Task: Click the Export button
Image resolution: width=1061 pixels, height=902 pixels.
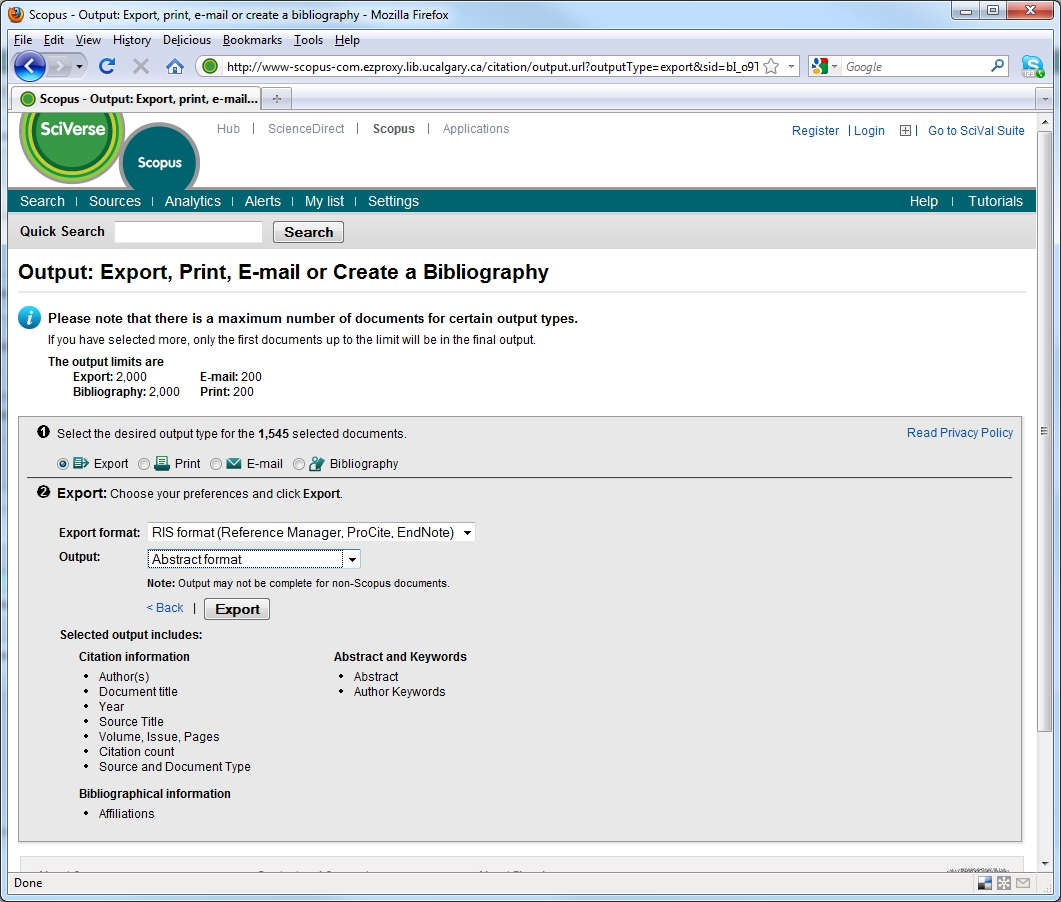Action: tap(237, 609)
